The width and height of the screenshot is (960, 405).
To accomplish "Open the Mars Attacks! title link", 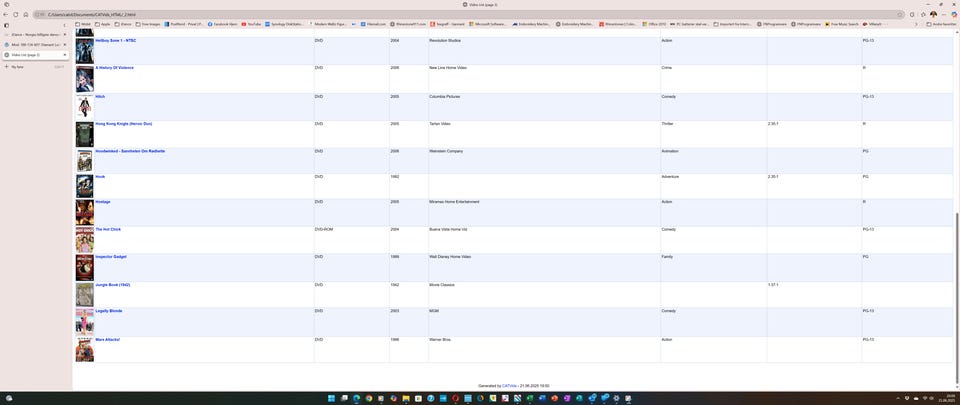I will (108, 339).
